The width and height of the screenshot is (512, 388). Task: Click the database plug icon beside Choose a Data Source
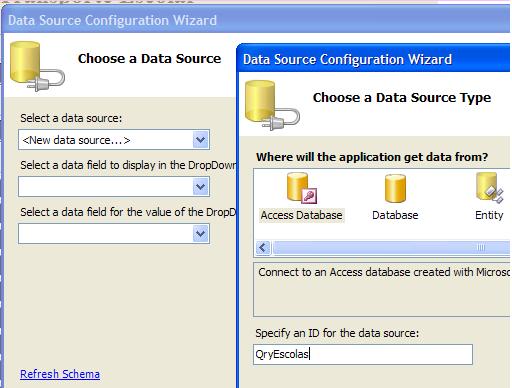pyautogui.click(x=37, y=66)
